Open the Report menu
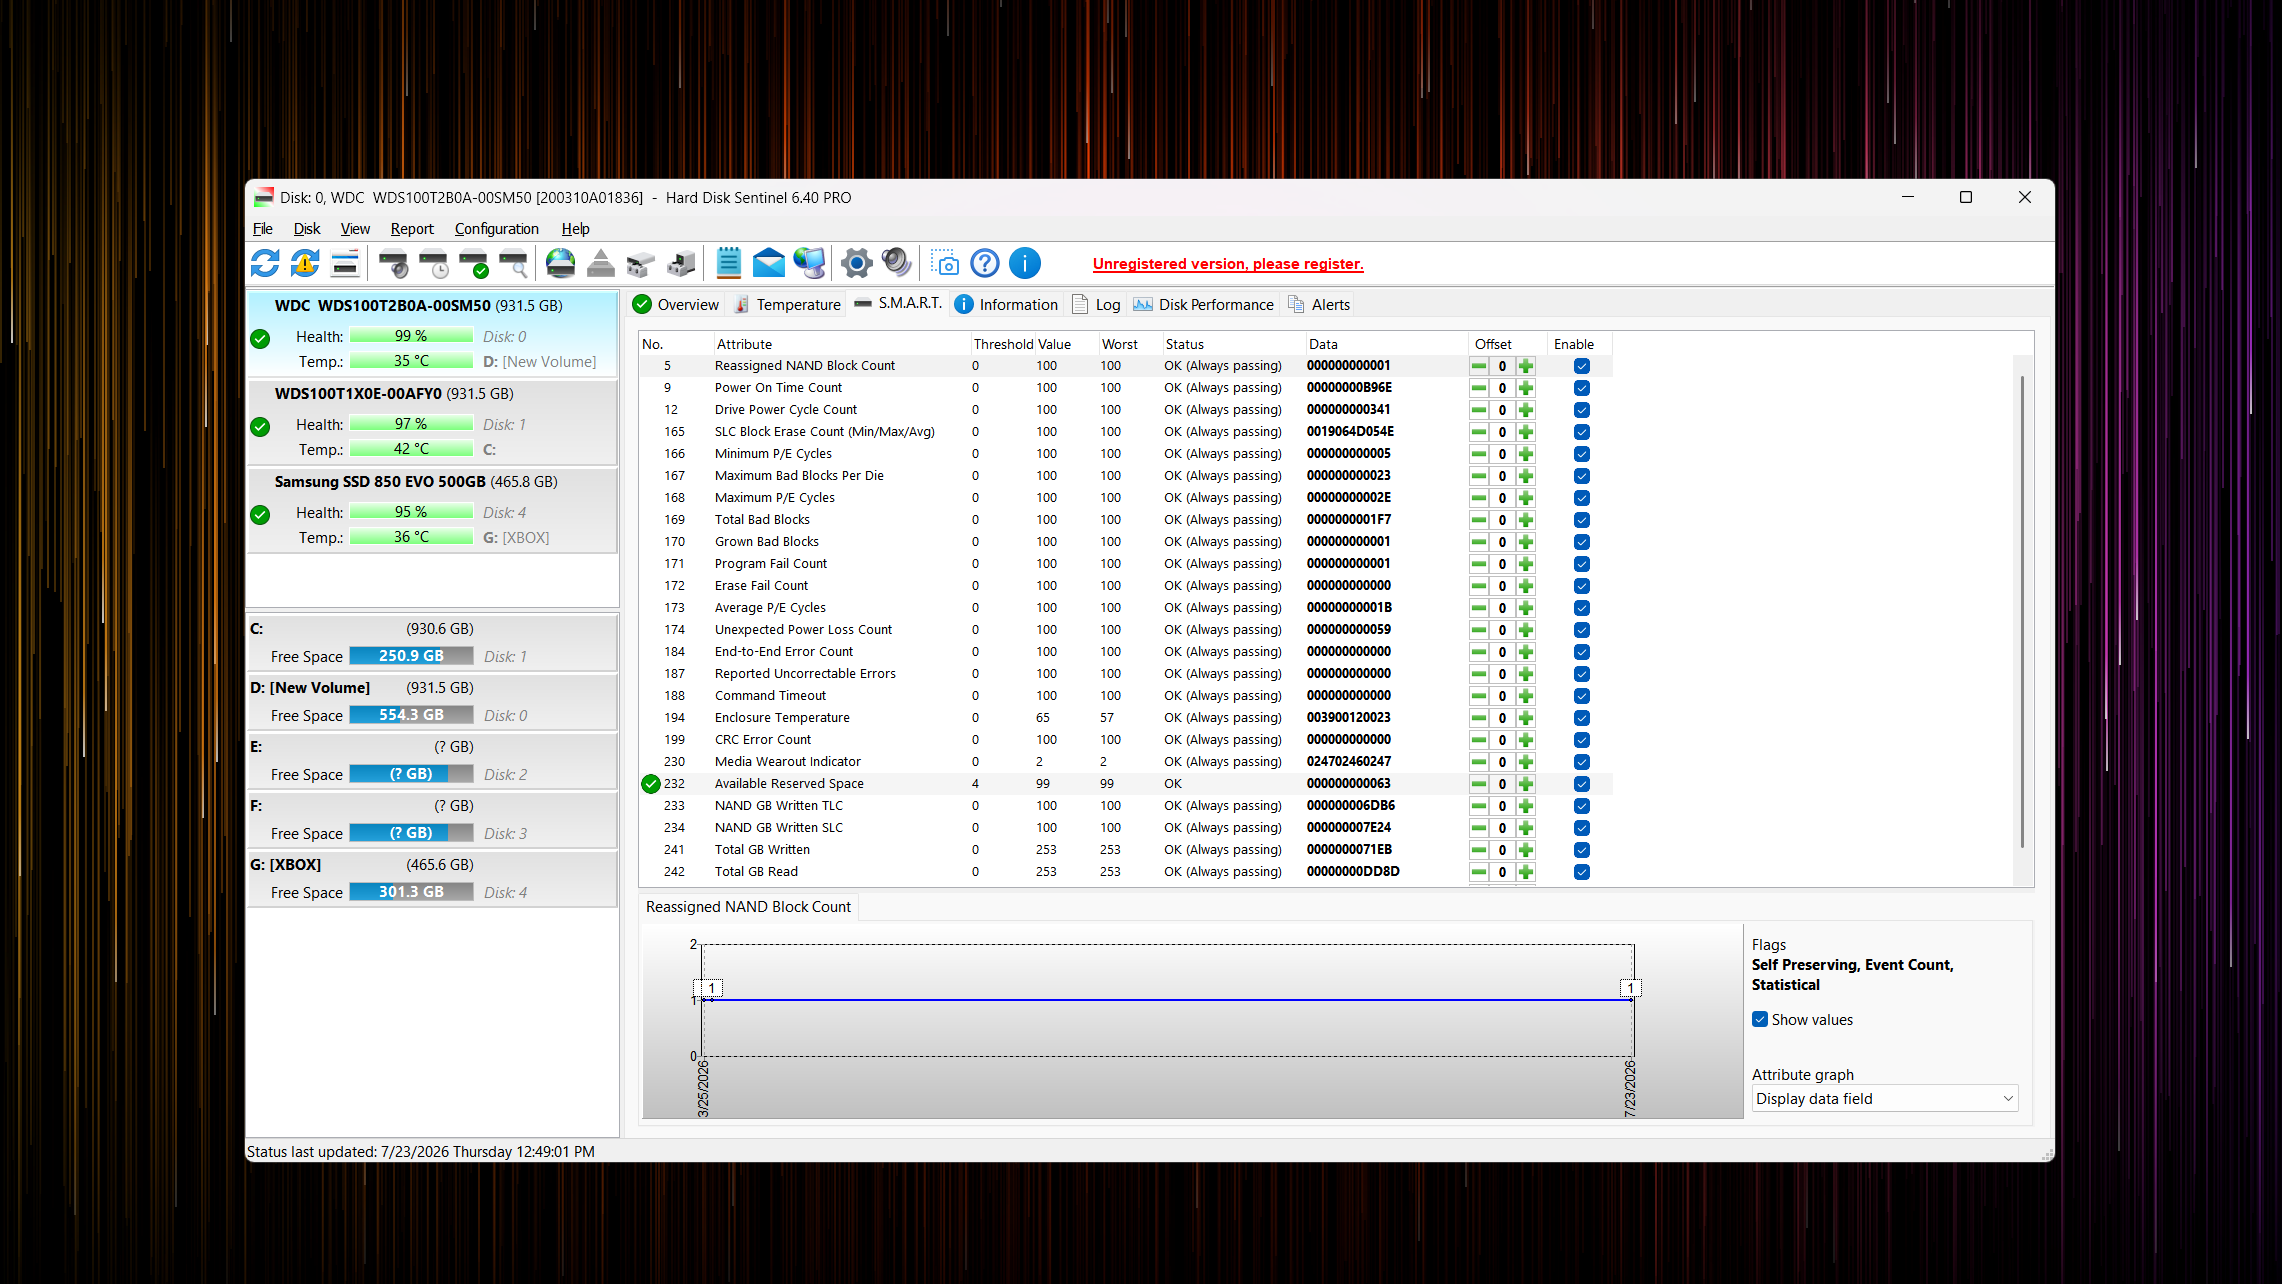 pyautogui.click(x=412, y=229)
